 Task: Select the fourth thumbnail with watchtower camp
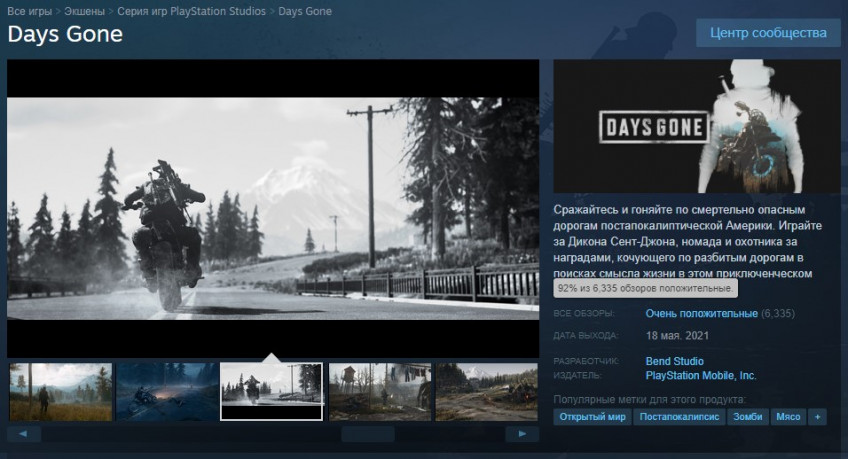[380, 391]
